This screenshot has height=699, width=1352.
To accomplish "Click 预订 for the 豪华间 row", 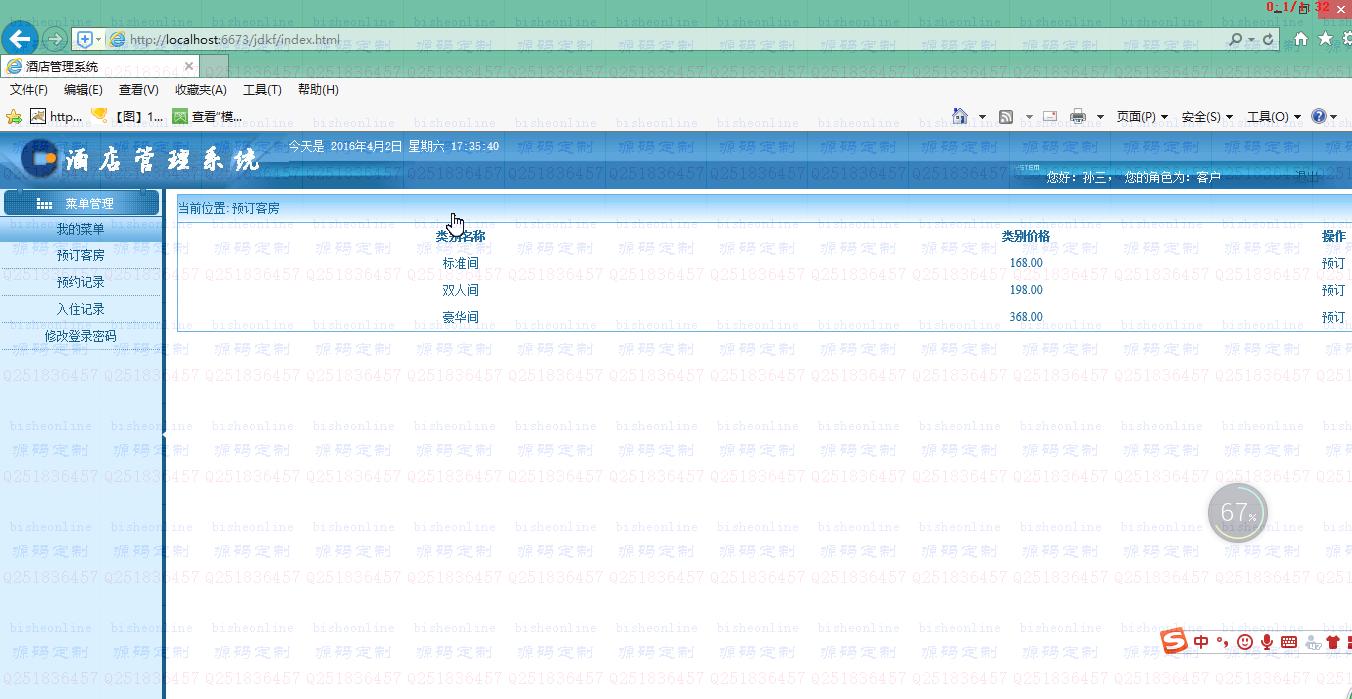I will tap(1333, 317).
